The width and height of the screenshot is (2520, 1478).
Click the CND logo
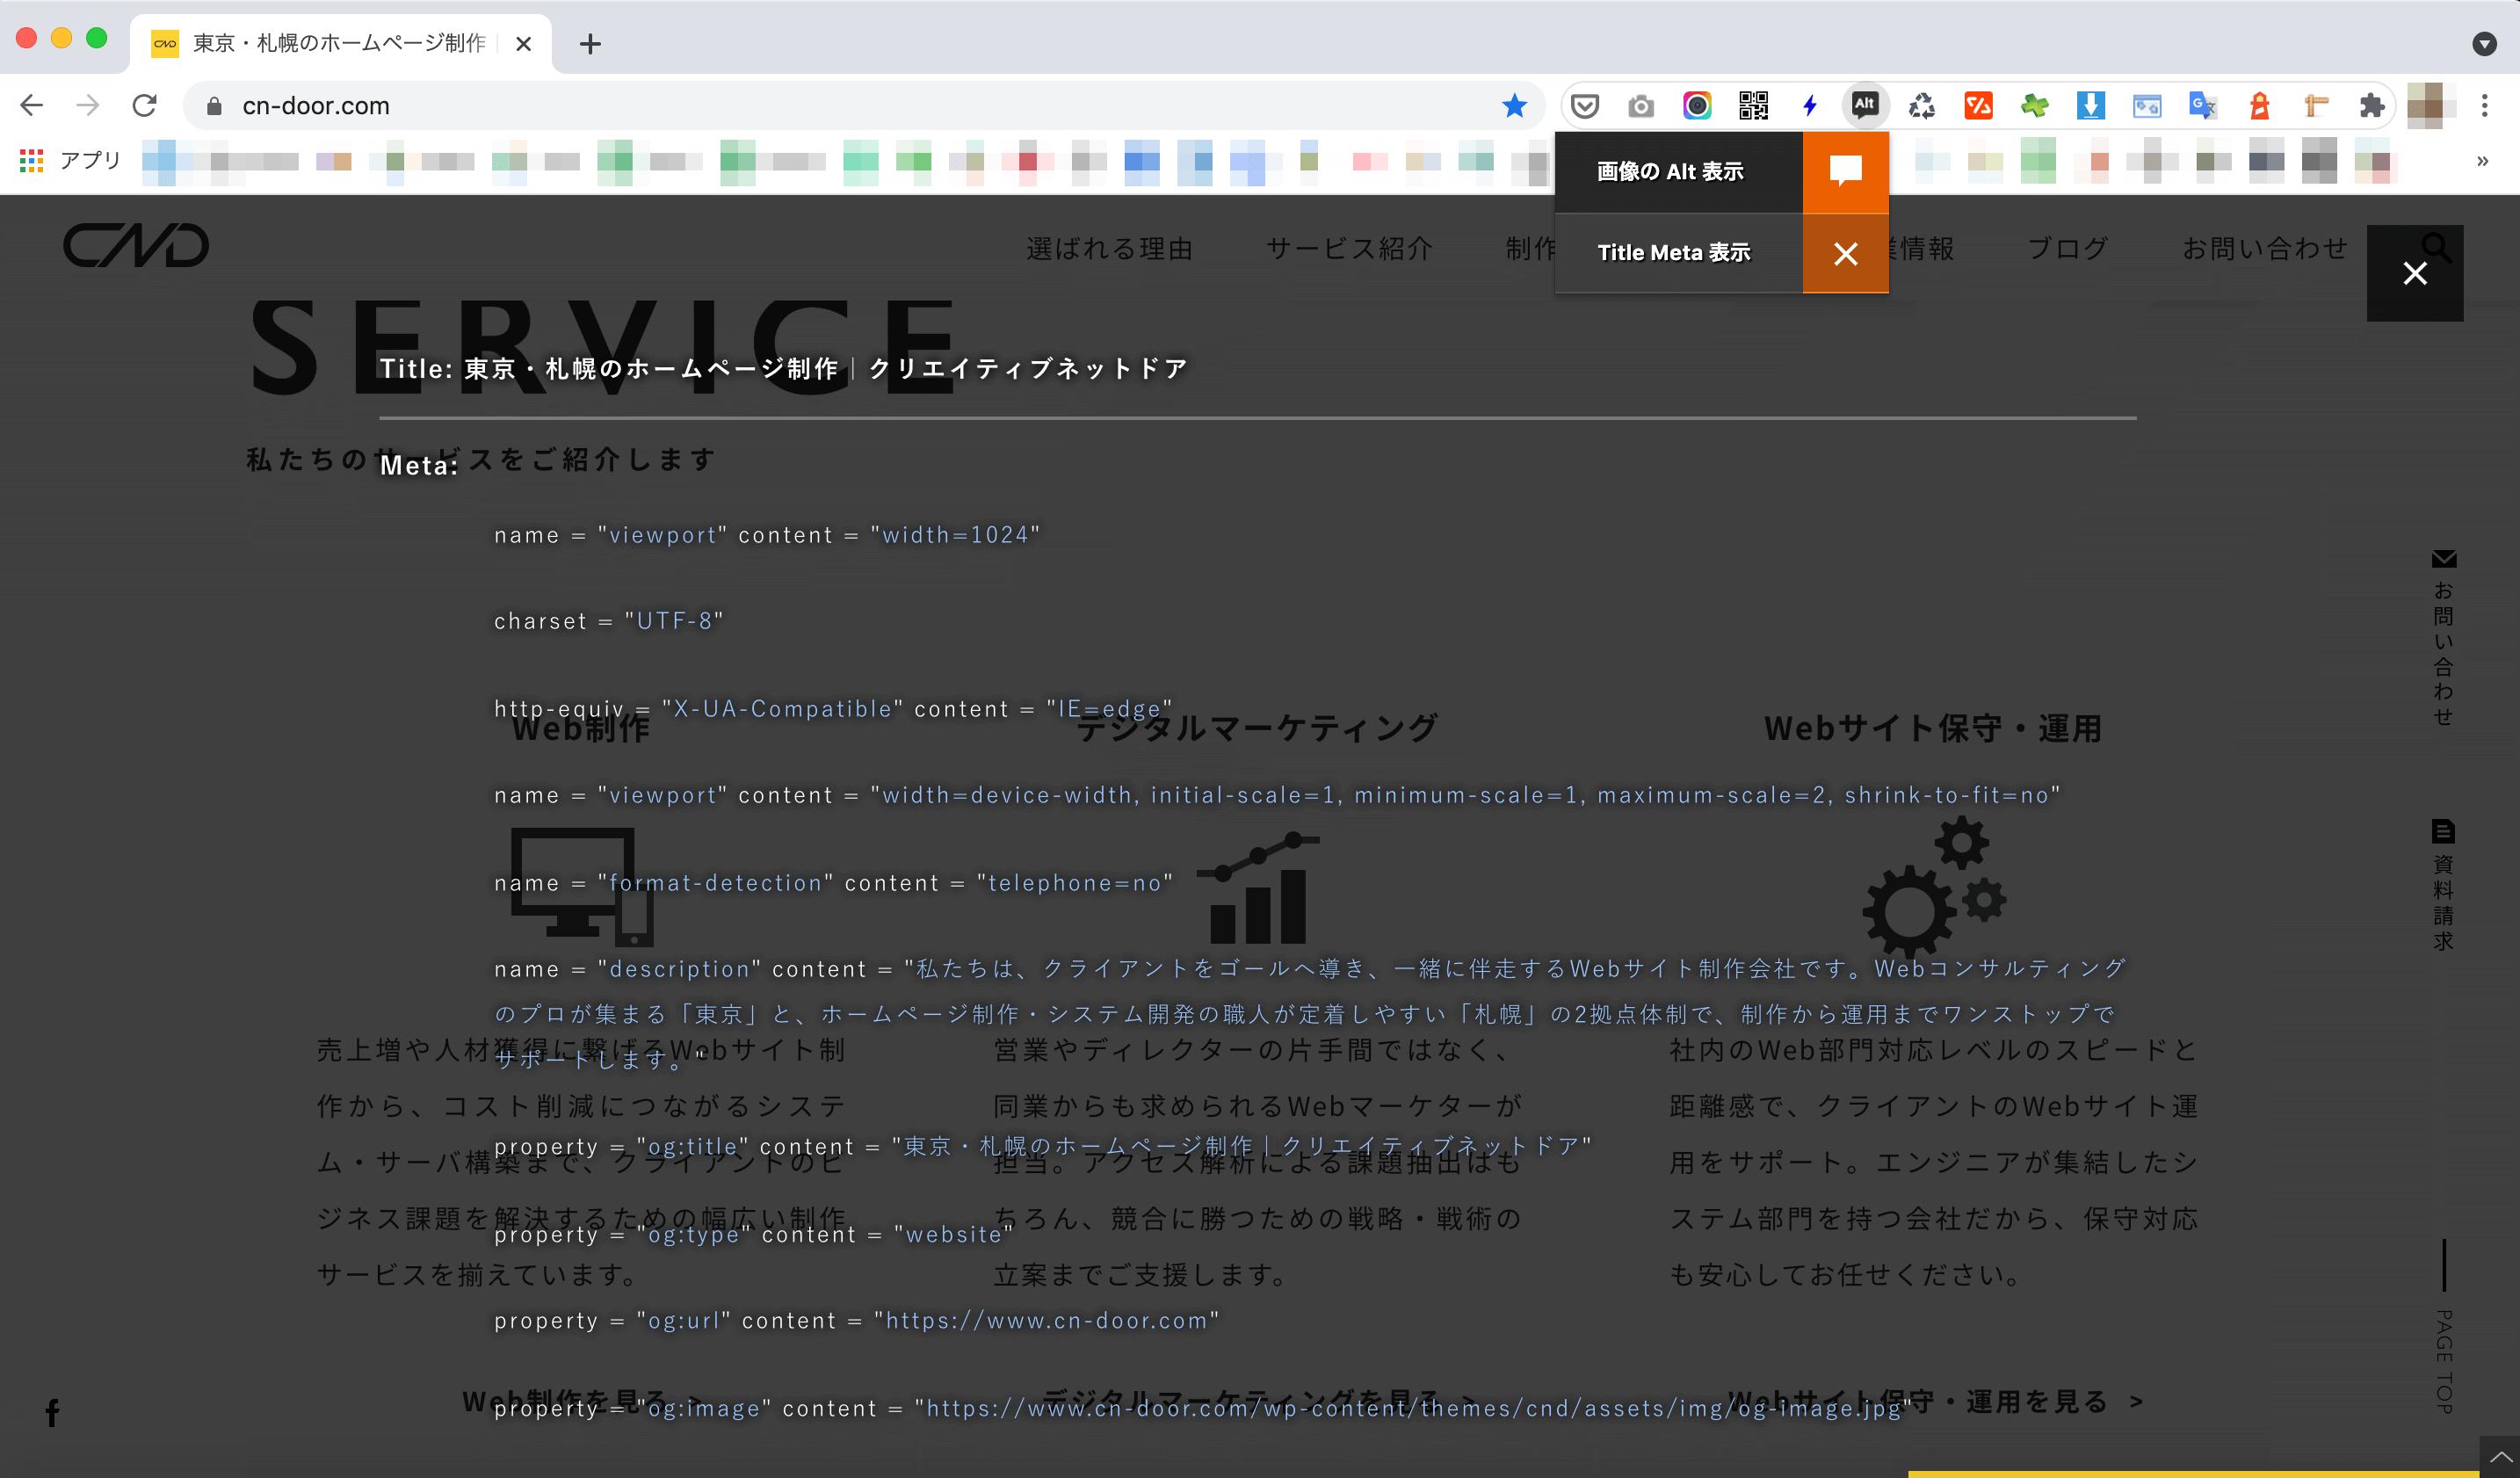pos(137,245)
